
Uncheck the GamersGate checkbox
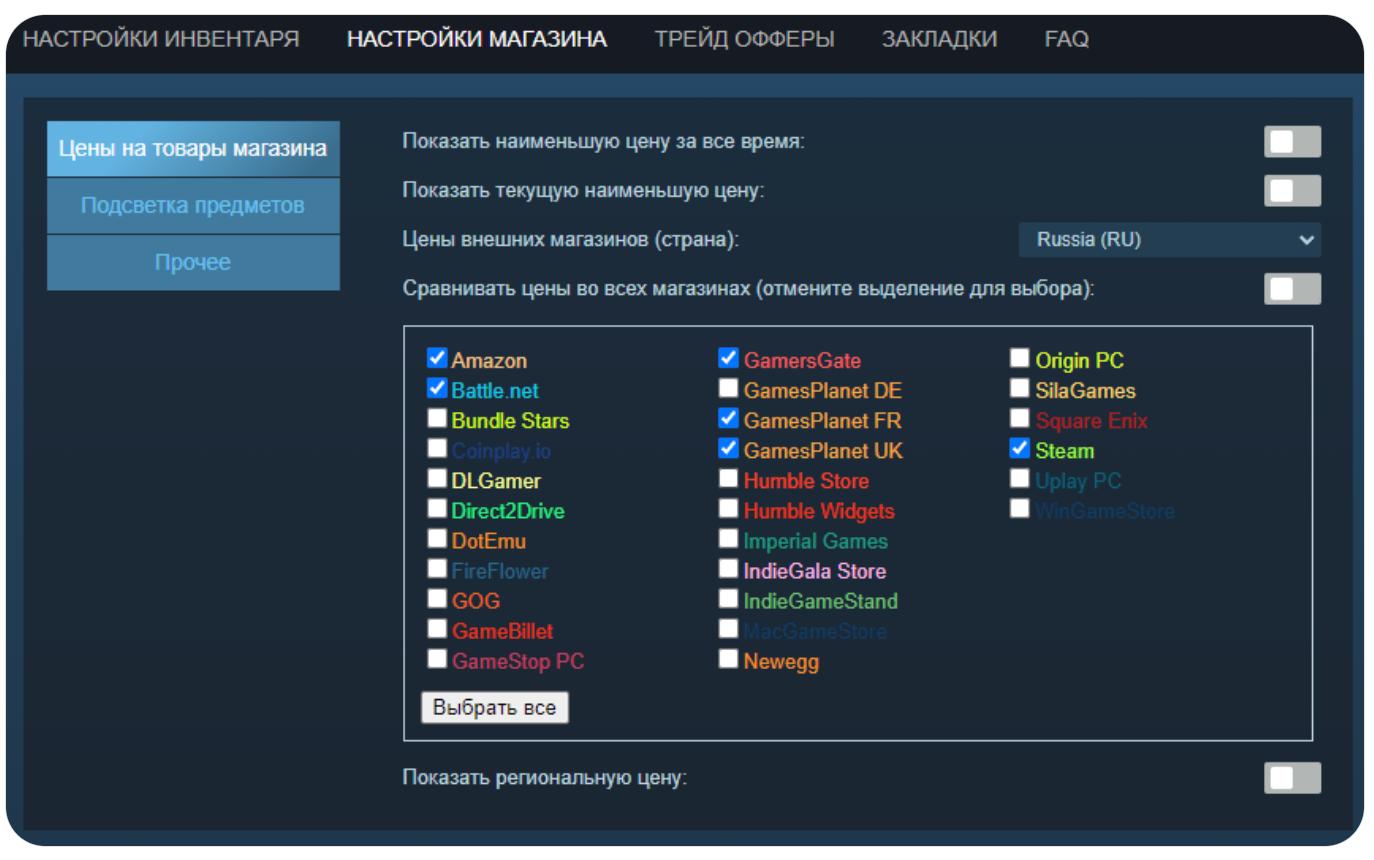coord(729,358)
